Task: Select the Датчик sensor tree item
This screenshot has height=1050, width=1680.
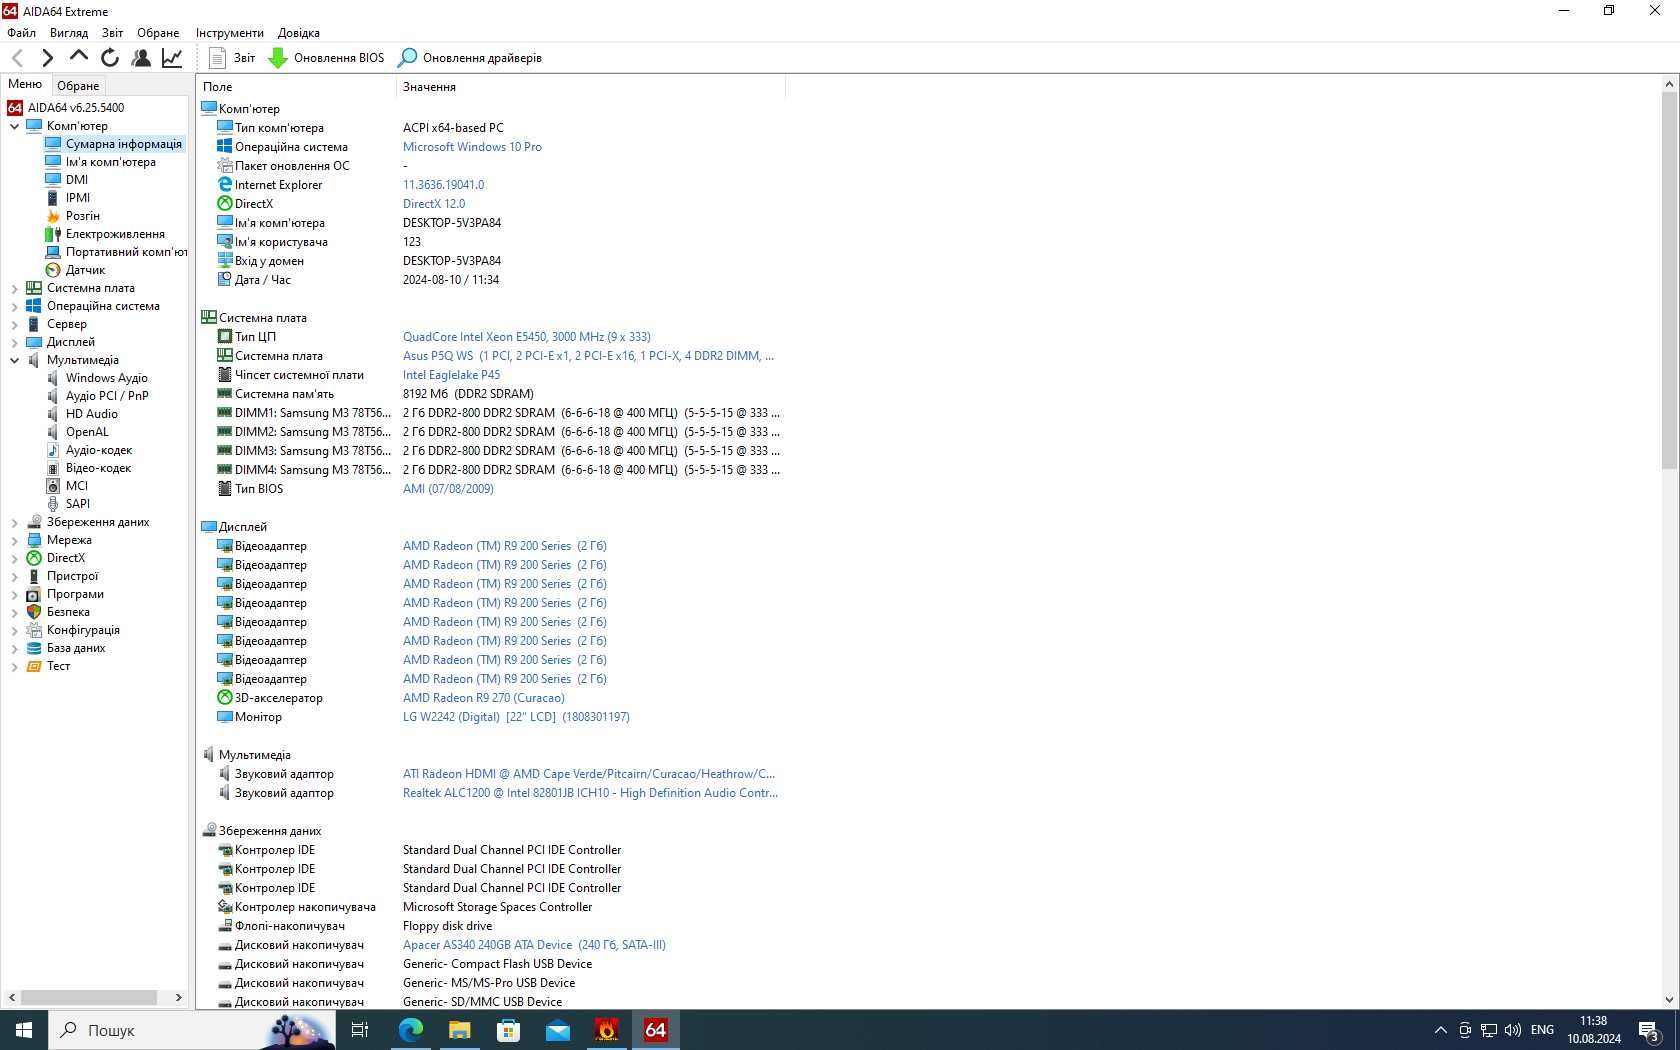Action: pos(85,270)
